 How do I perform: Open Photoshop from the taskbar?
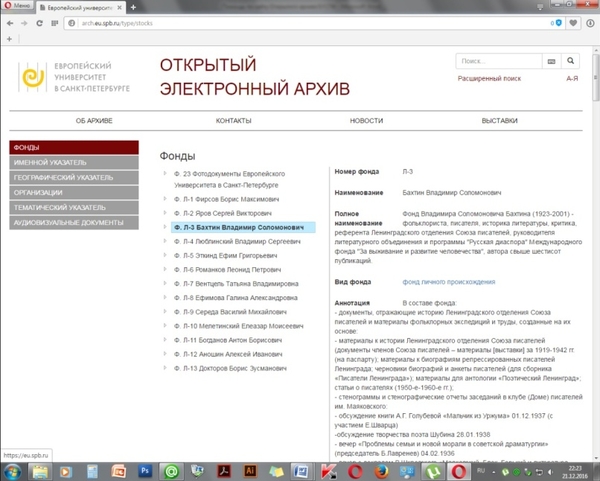coord(144,469)
